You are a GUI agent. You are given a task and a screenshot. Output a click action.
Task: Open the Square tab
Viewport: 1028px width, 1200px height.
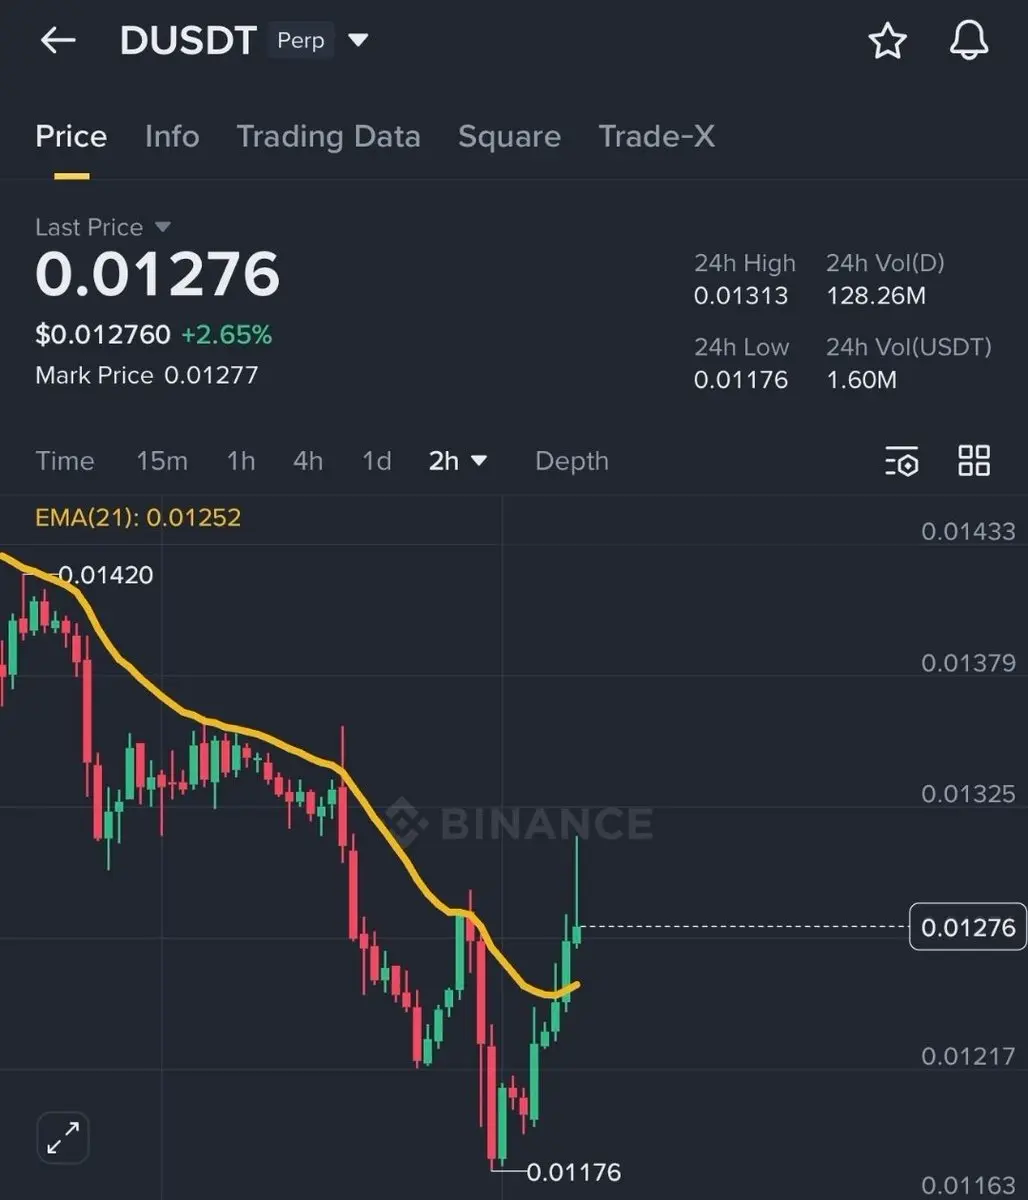tap(509, 136)
